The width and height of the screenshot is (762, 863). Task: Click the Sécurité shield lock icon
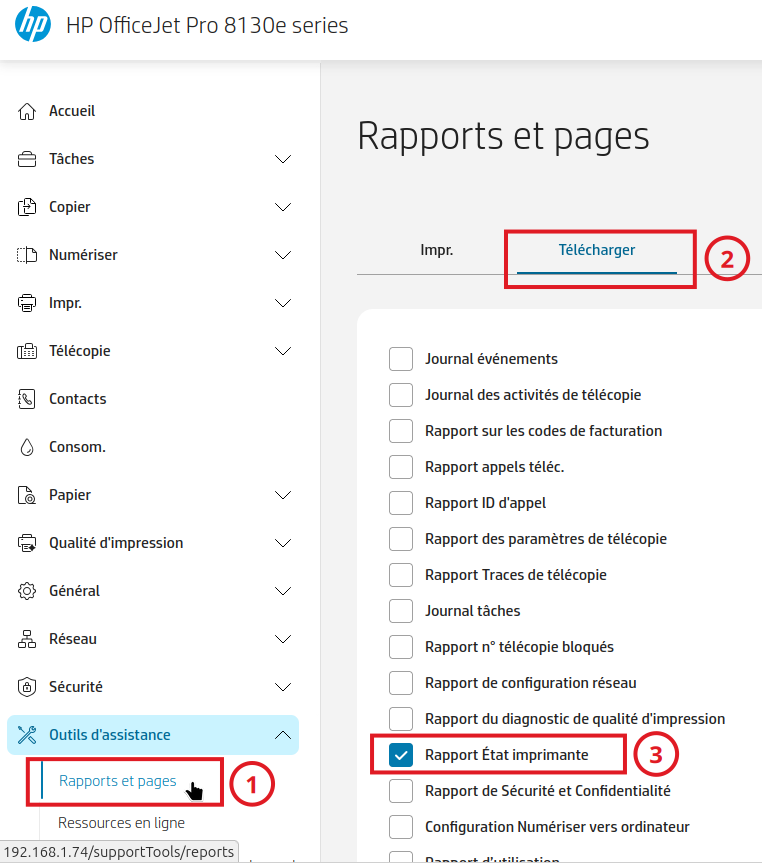coord(28,687)
